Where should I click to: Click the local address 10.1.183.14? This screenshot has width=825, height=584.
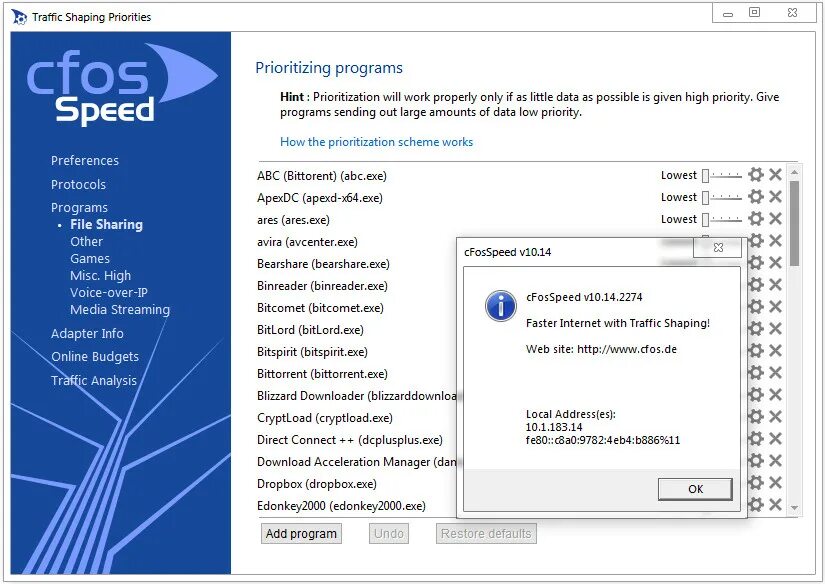(554, 427)
